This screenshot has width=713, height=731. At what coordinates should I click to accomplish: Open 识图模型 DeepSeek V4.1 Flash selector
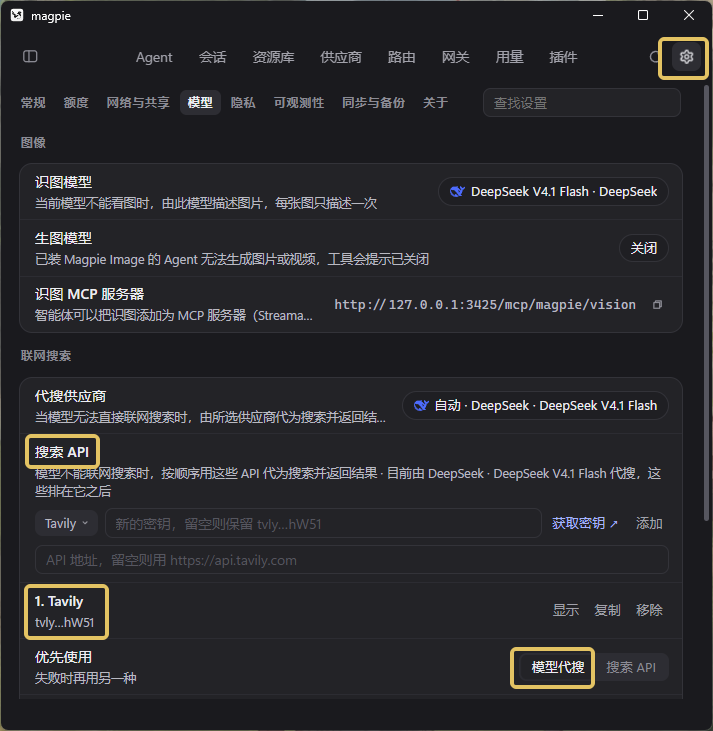click(x=553, y=192)
